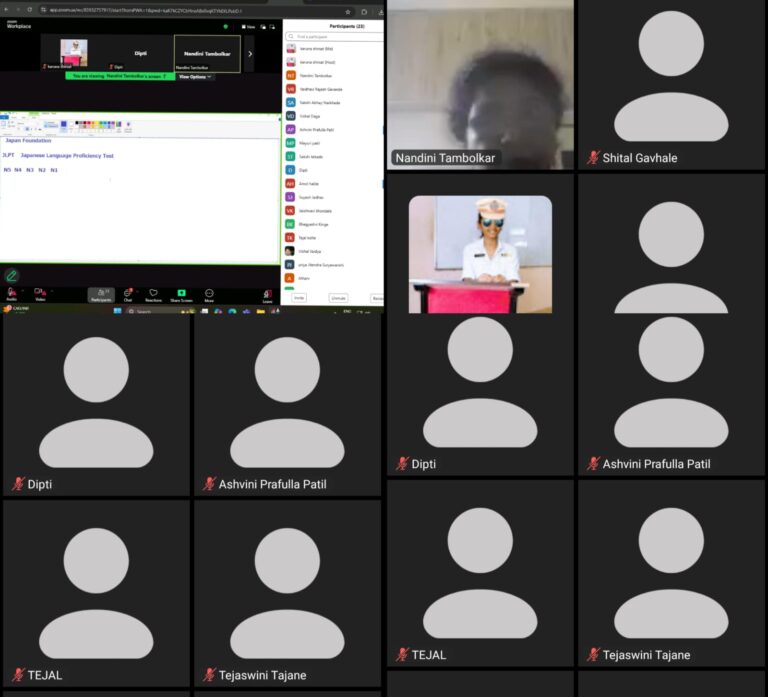Expand the View Options dropdown
Image resolution: width=768 pixels, height=697 pixels.
pos(195,77)
